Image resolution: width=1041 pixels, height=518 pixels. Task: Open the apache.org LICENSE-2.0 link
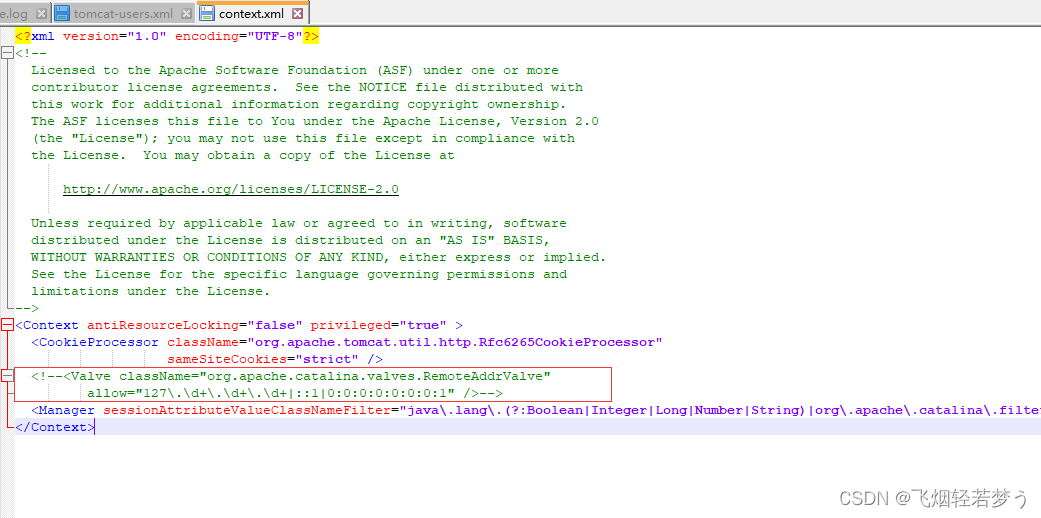point(230,189)
